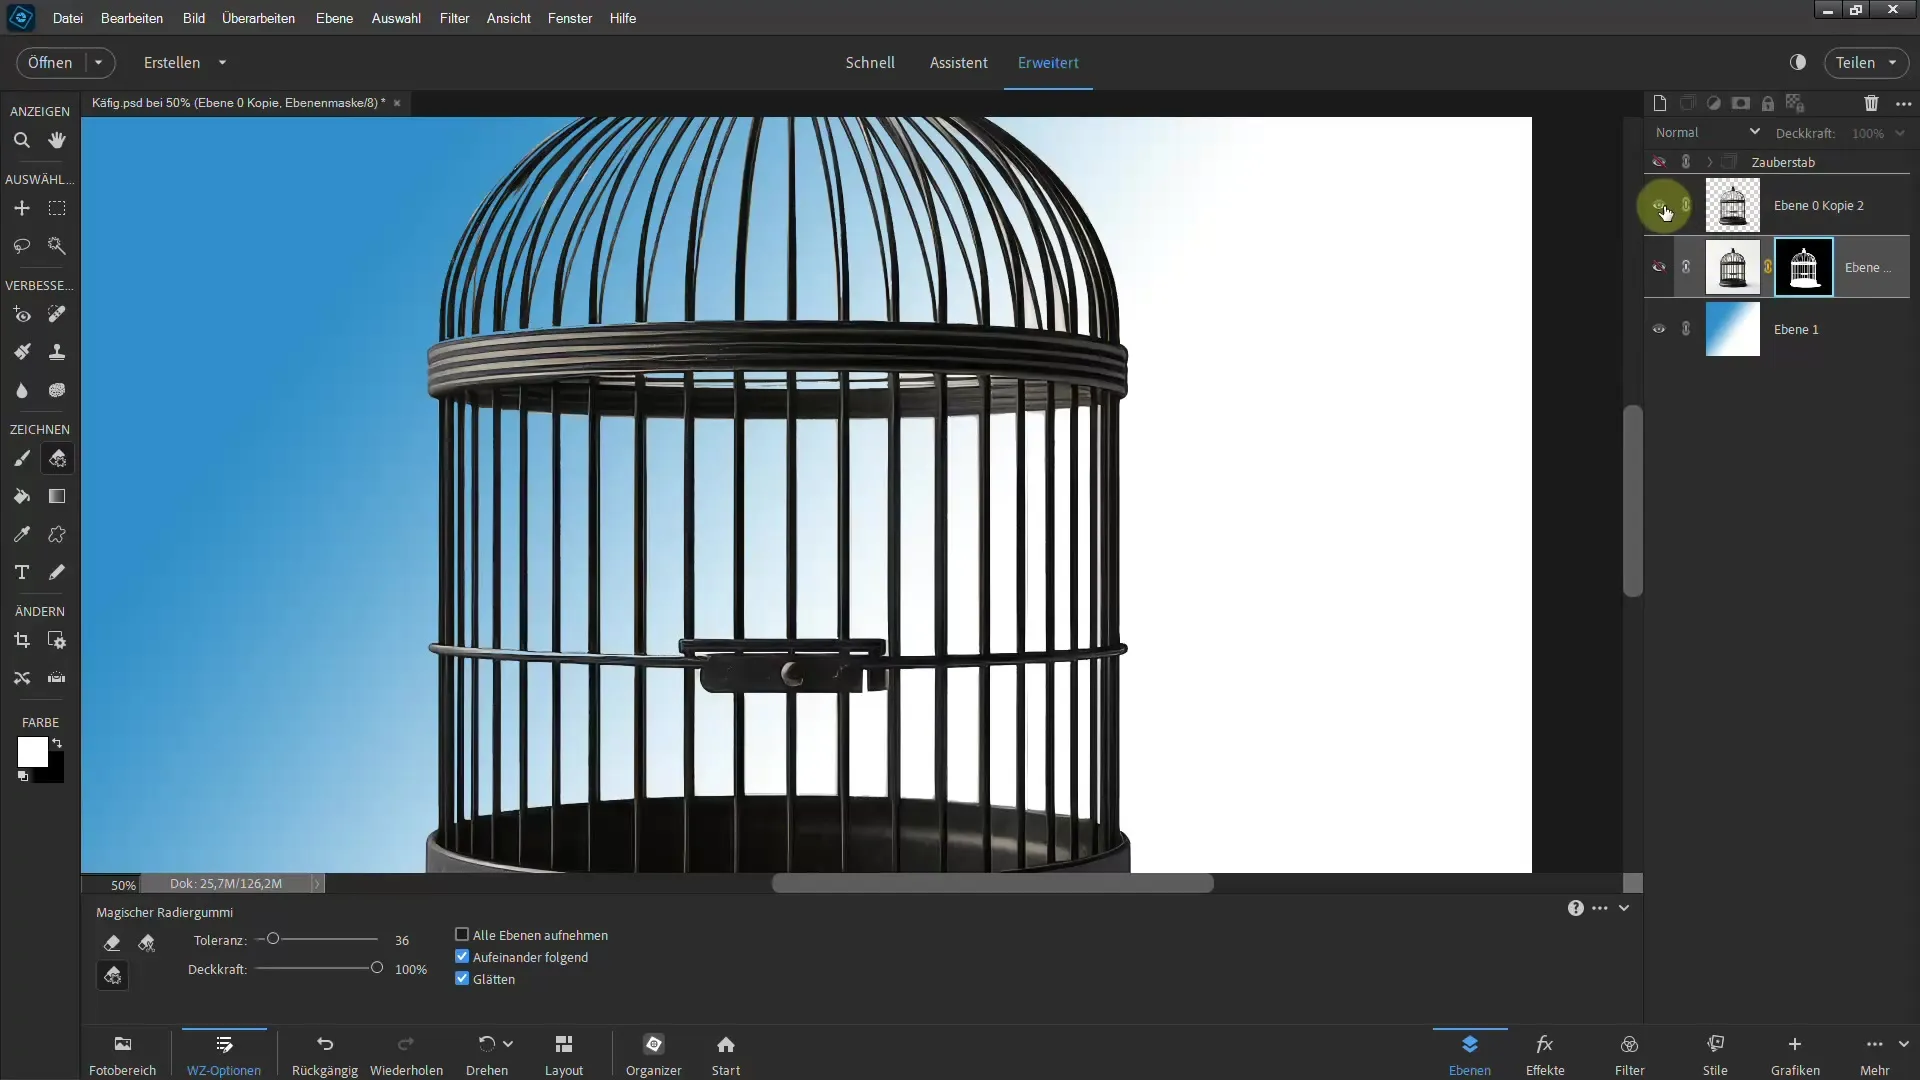
Task: Select the Brush tool
Action: (x=22, y=458)
